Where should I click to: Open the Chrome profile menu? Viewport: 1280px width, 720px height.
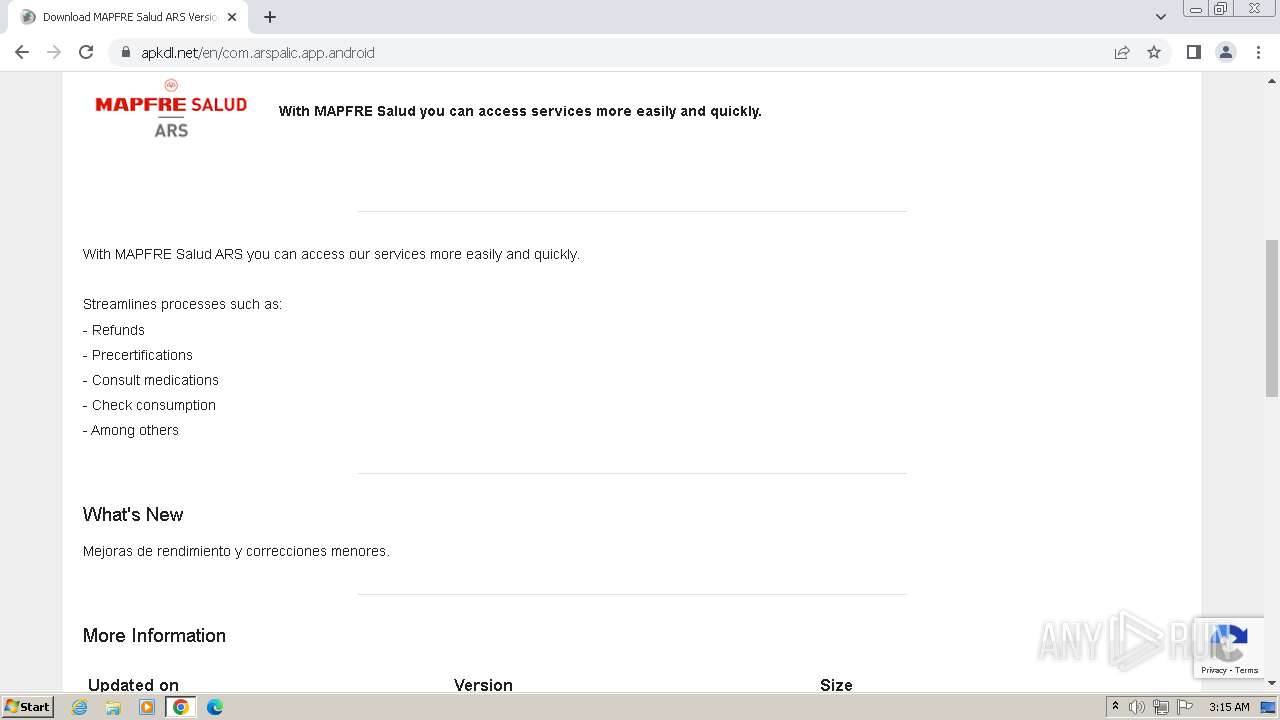1225,52
